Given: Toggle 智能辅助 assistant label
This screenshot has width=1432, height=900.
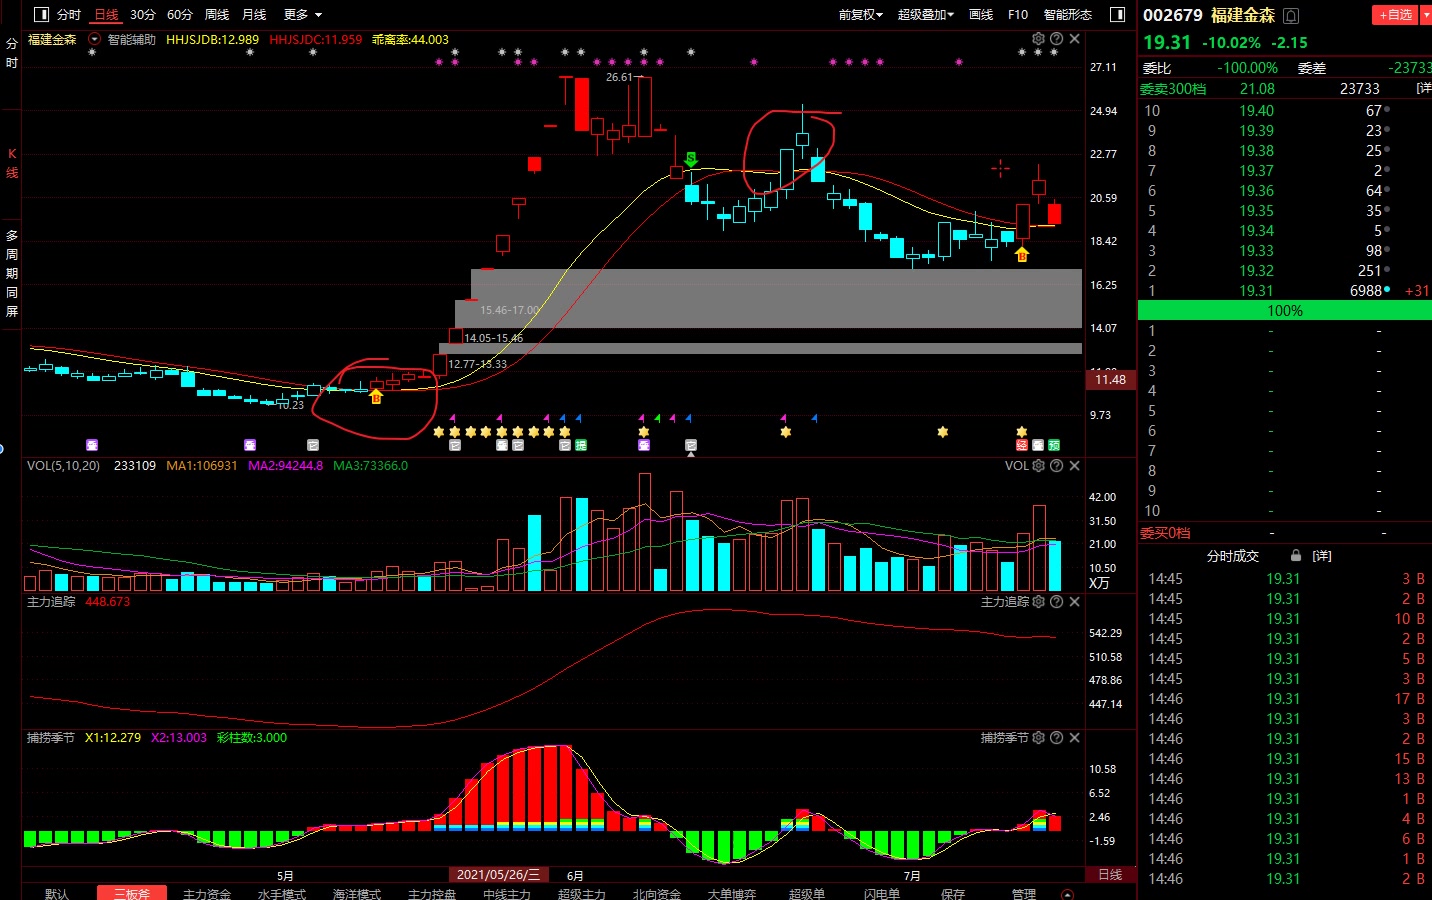Looking at the screenshot, I should point(131,40).
